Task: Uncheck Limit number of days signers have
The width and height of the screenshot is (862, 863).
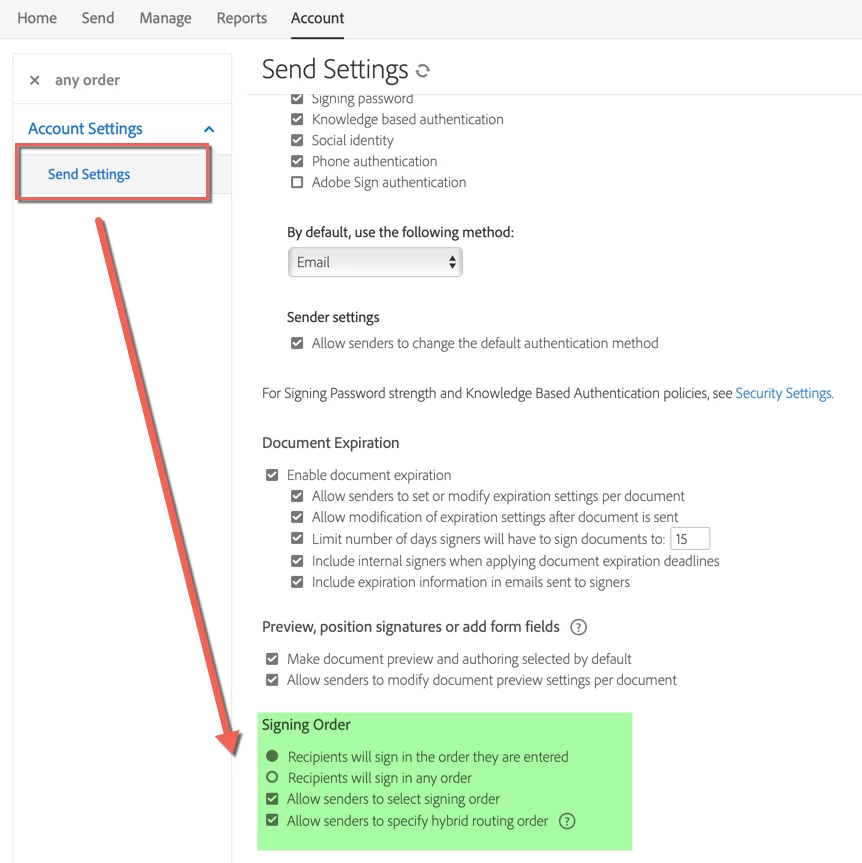Action: 297,538
